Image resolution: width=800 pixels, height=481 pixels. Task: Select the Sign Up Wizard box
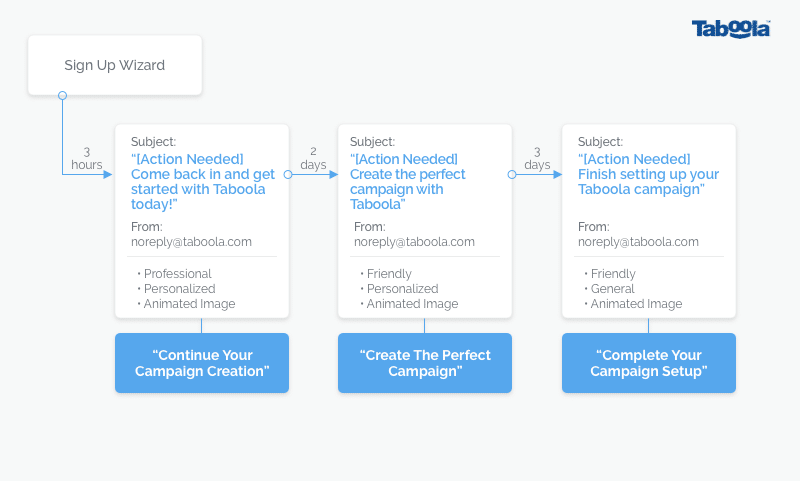pos(115,65)
